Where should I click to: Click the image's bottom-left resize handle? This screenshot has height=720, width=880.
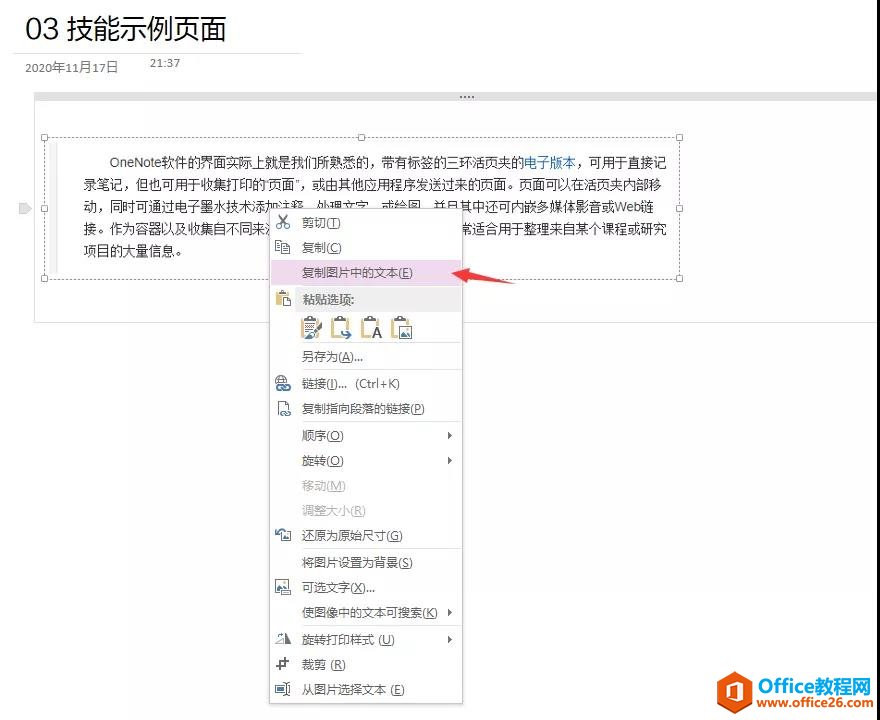tap(44, 278)
